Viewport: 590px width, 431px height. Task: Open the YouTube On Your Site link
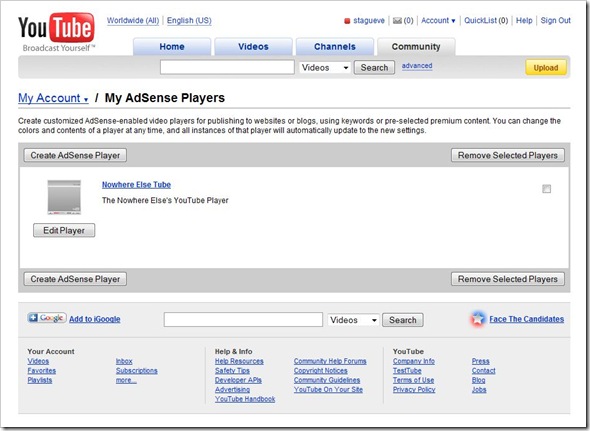(x=328, y=390)
